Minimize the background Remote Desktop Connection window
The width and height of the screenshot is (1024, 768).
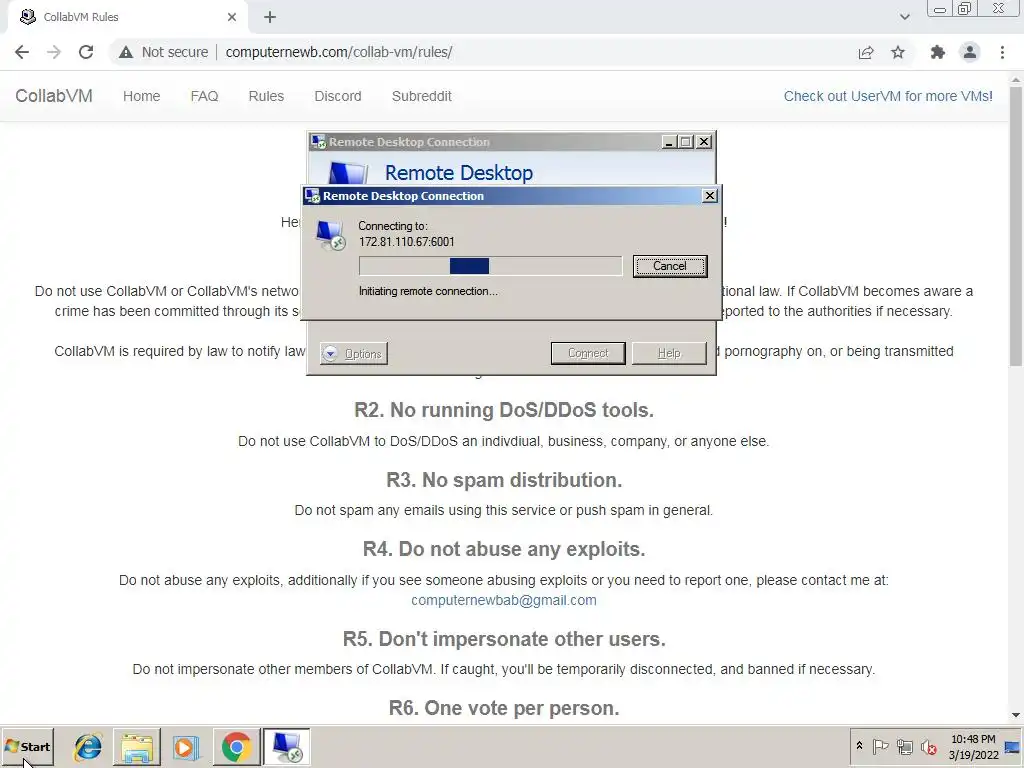tap(669, 142)
